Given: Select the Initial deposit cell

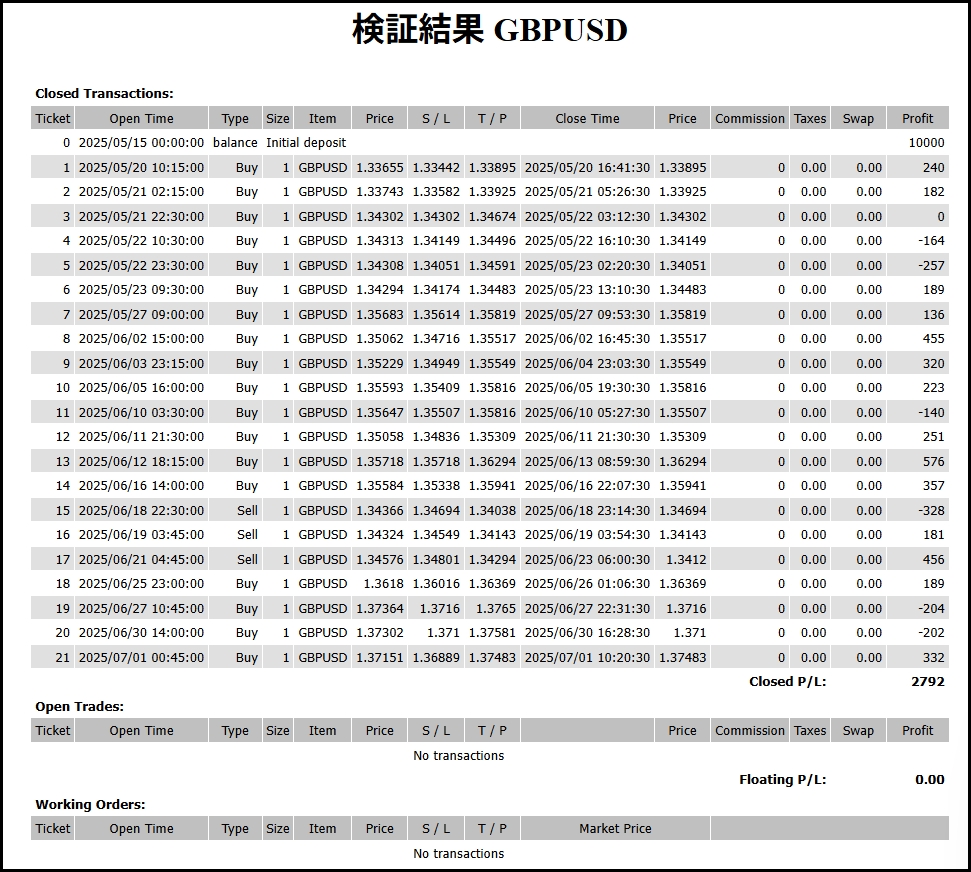Looking at the screenshot, I should coord(306,143).
